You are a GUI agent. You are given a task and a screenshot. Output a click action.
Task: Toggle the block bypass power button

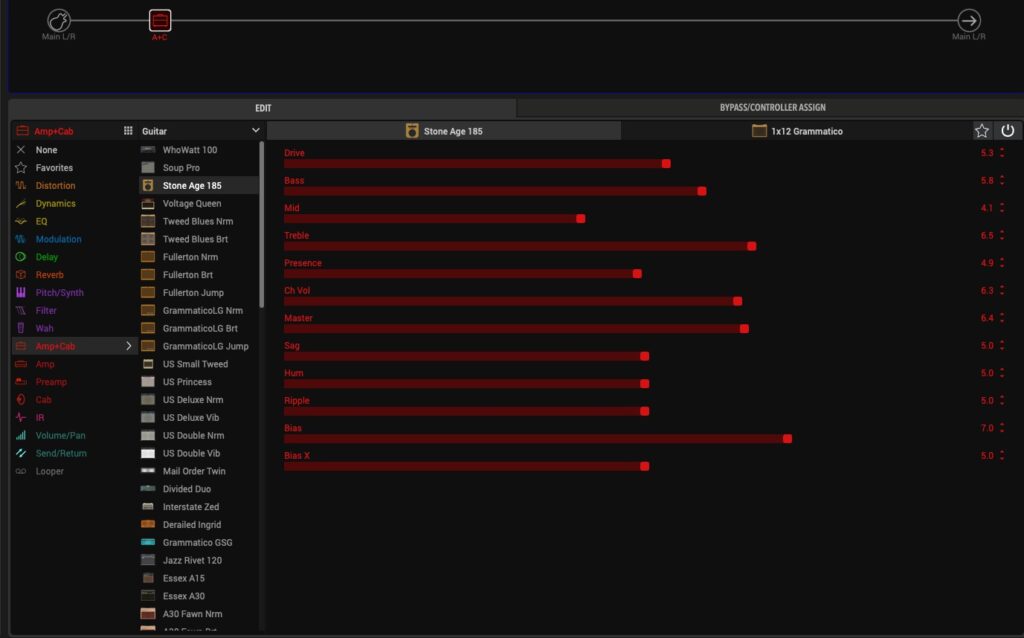(x=1007, y=131)
